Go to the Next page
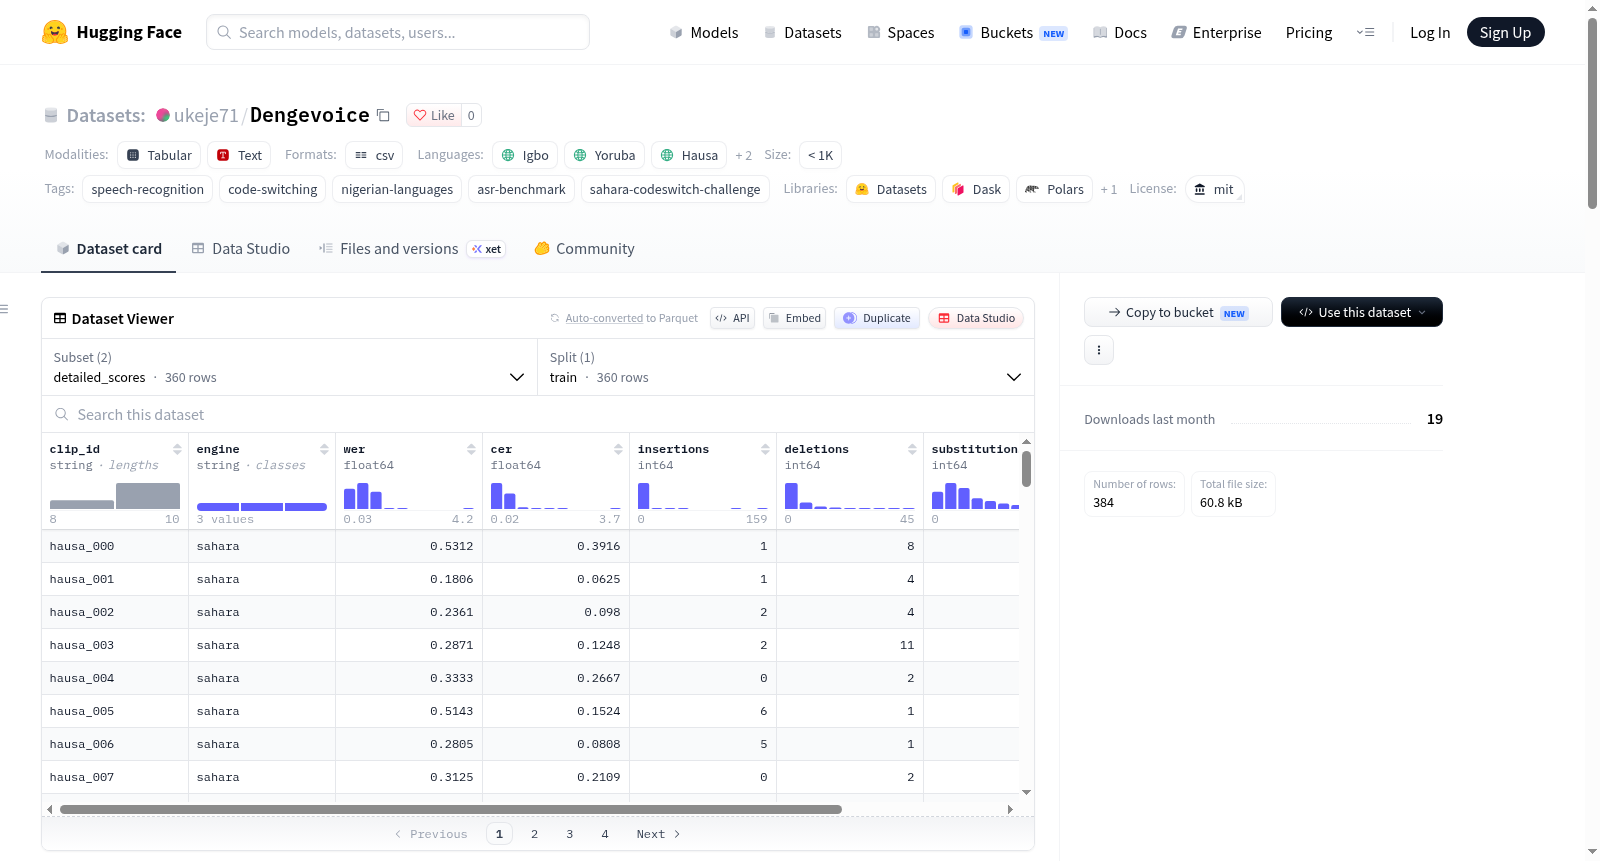Screen dimensions: 1600x861 (x=658, y=834)
